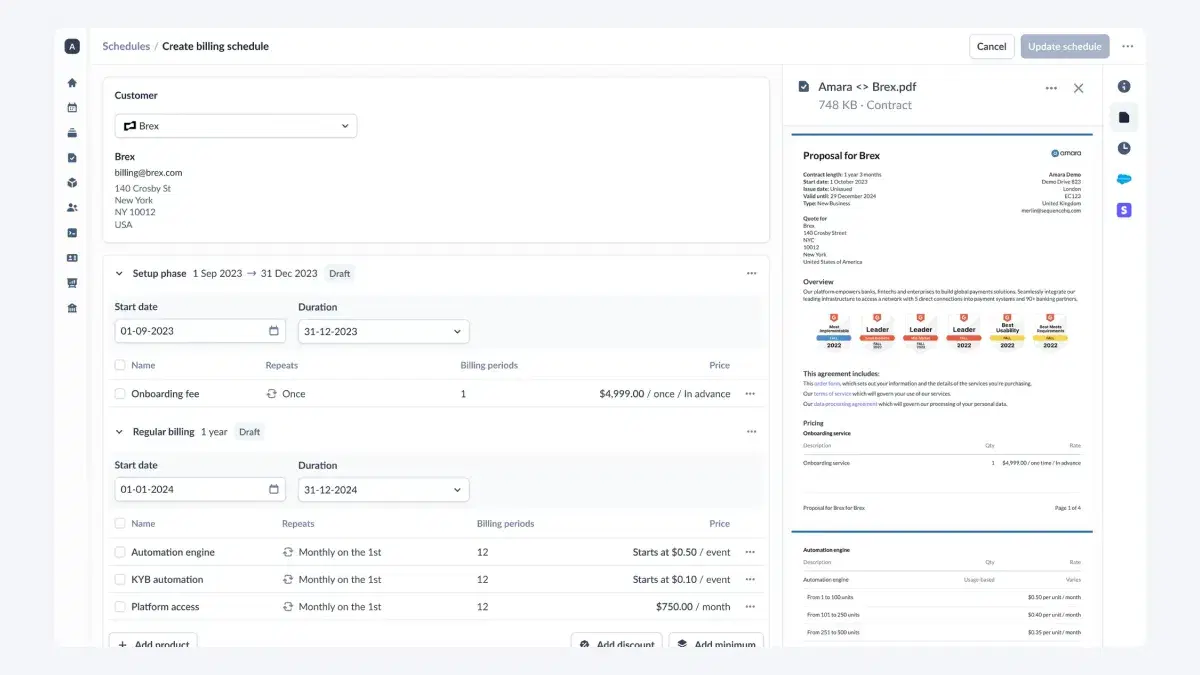Collapse the Setup phase section
Screen dimensions: 1200x675
pos(120,273)
